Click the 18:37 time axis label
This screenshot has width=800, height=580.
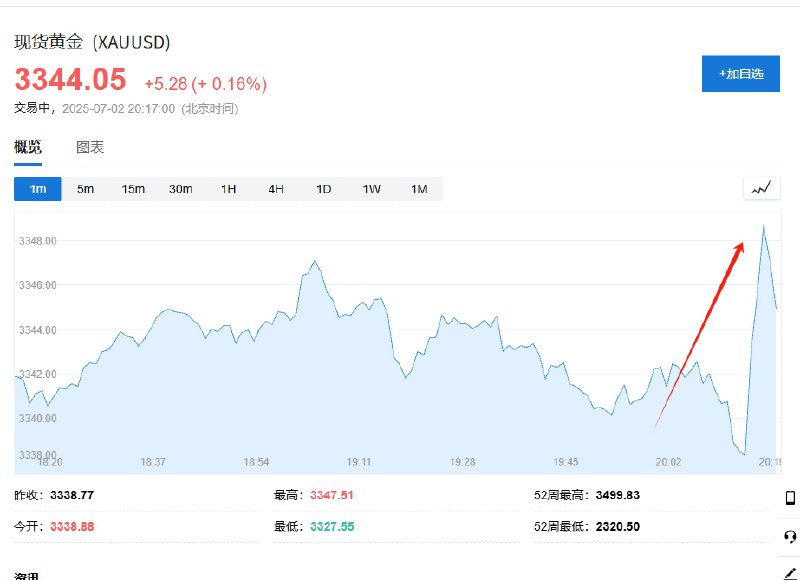(153, 462)
